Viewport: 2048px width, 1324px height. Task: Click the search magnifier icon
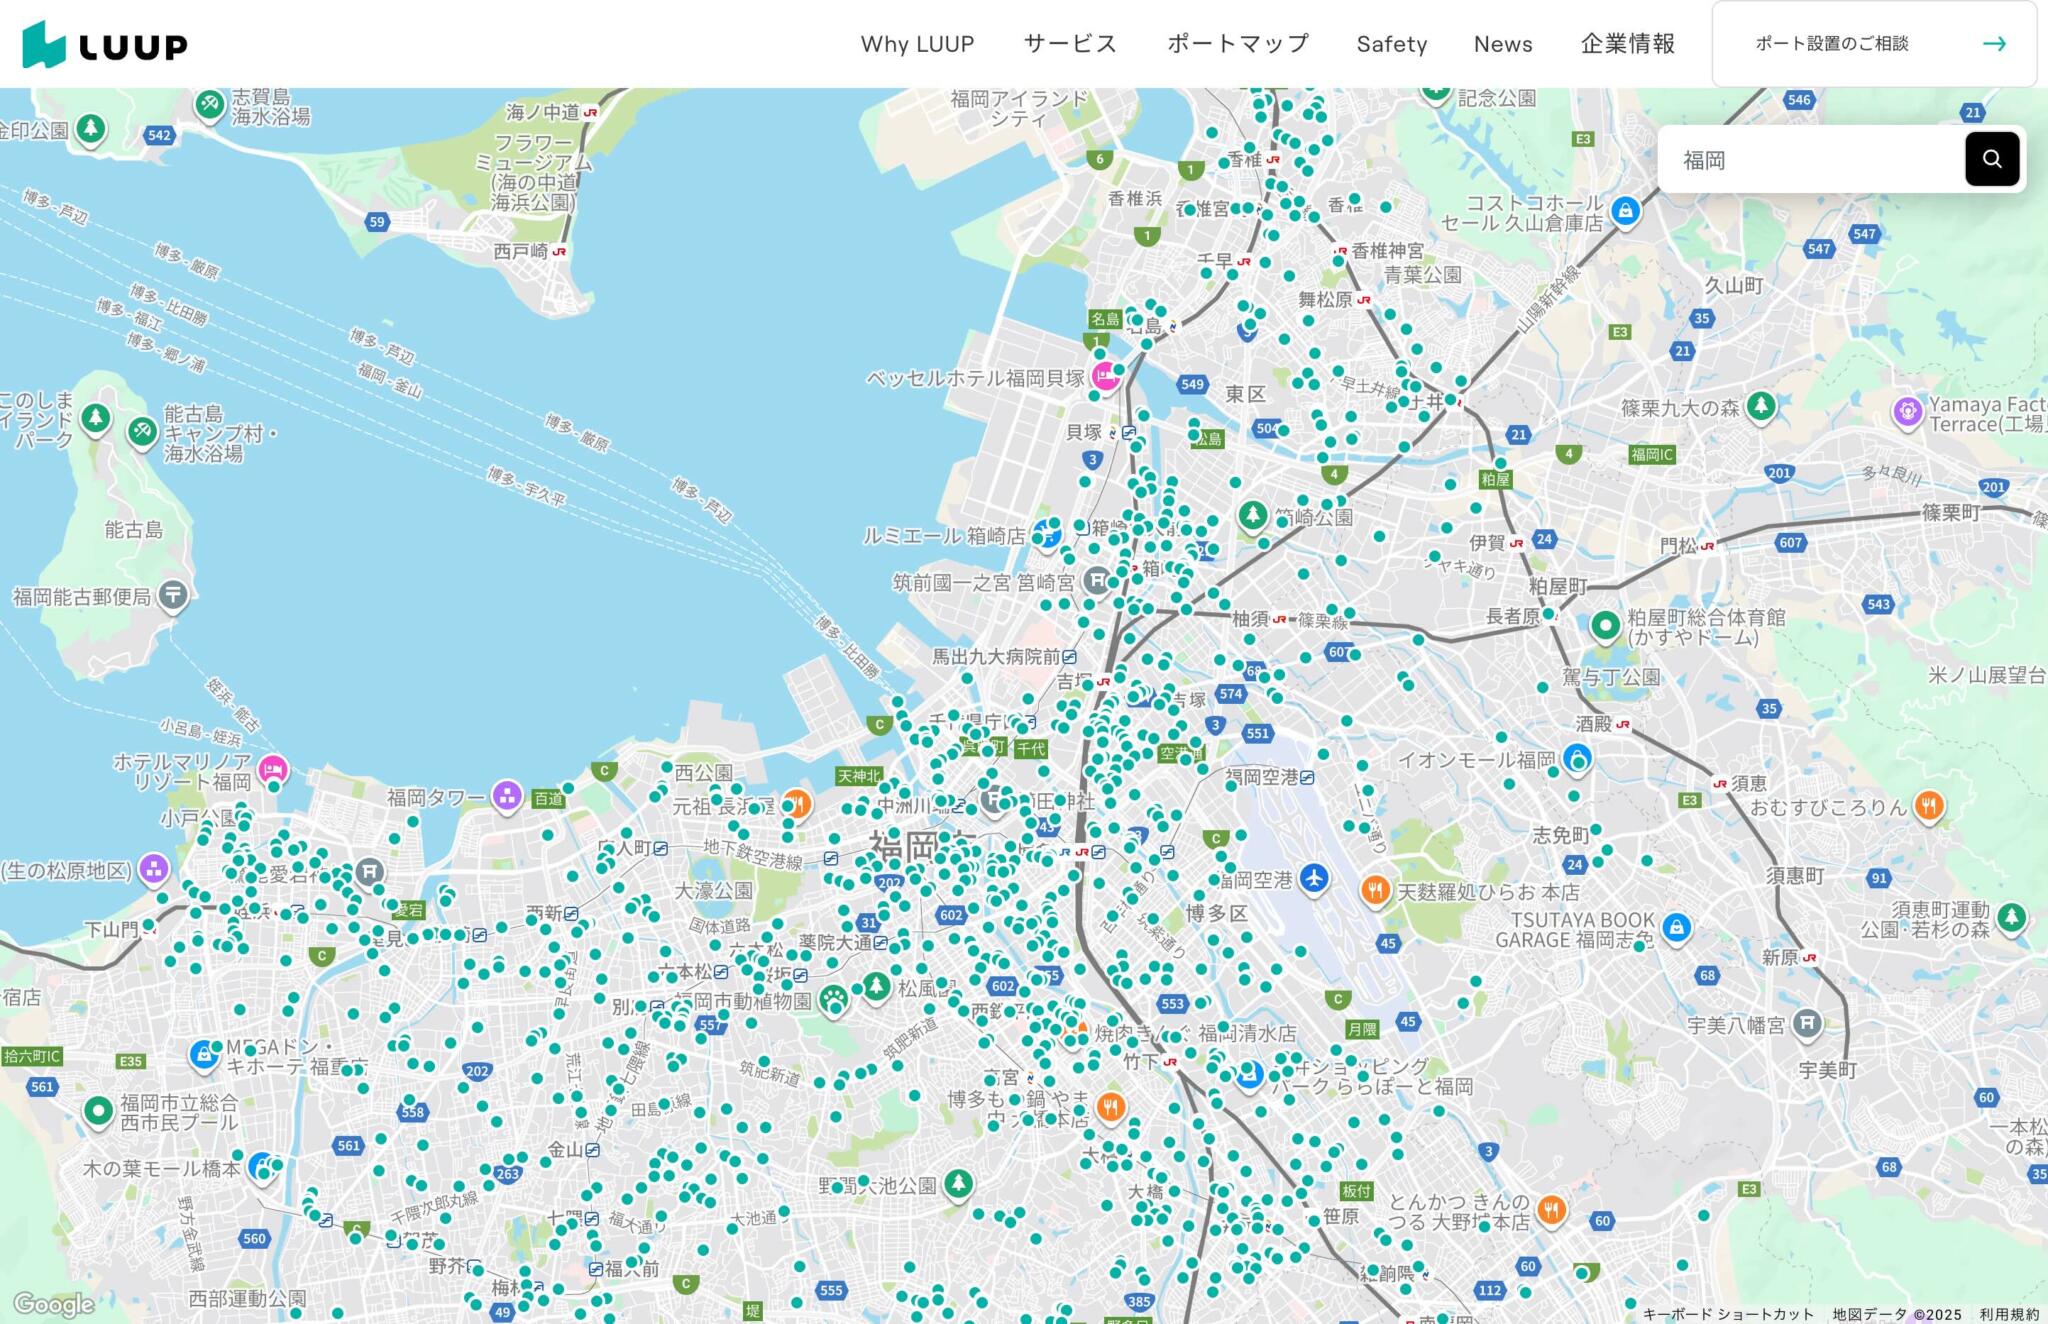pos(1992,158)
